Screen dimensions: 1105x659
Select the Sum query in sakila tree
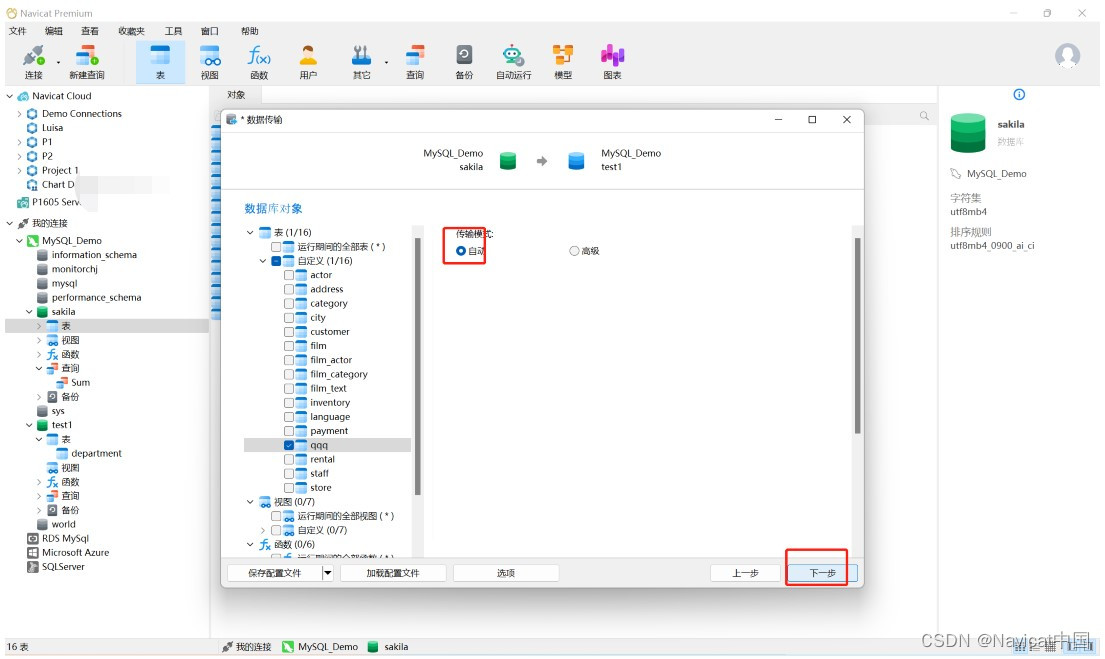point(80,383)
